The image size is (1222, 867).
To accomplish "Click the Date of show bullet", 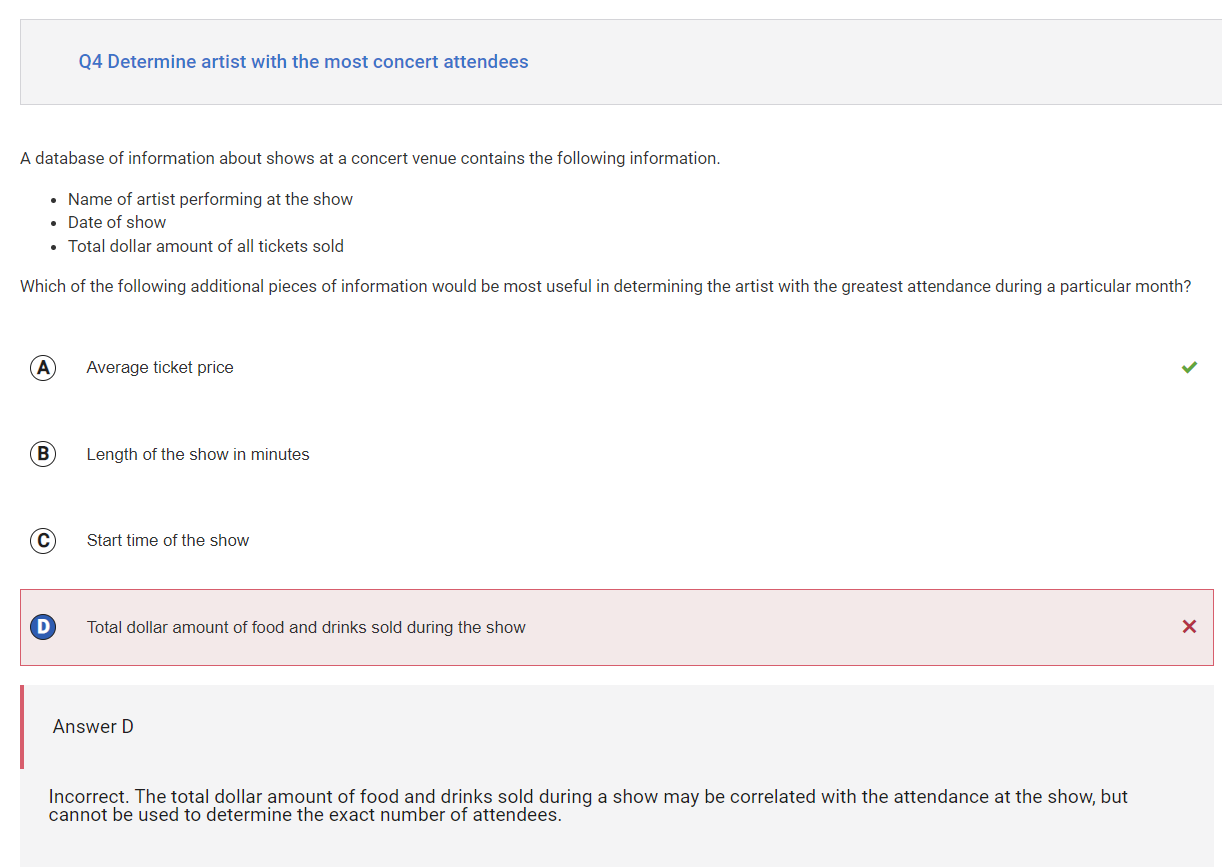I will (x=117, y=223).
